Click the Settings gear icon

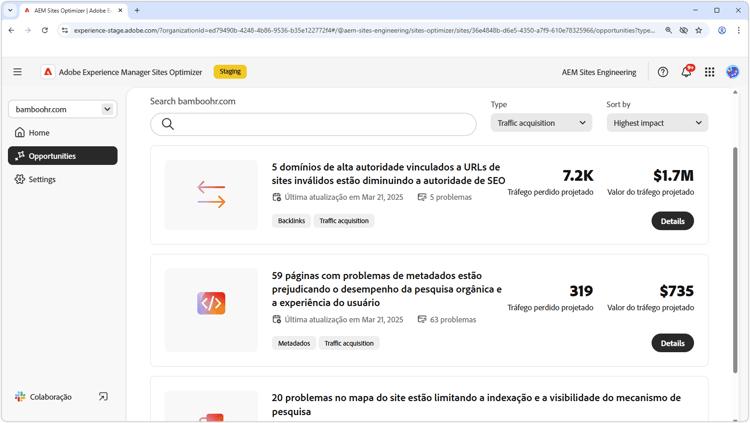(20, 179)
